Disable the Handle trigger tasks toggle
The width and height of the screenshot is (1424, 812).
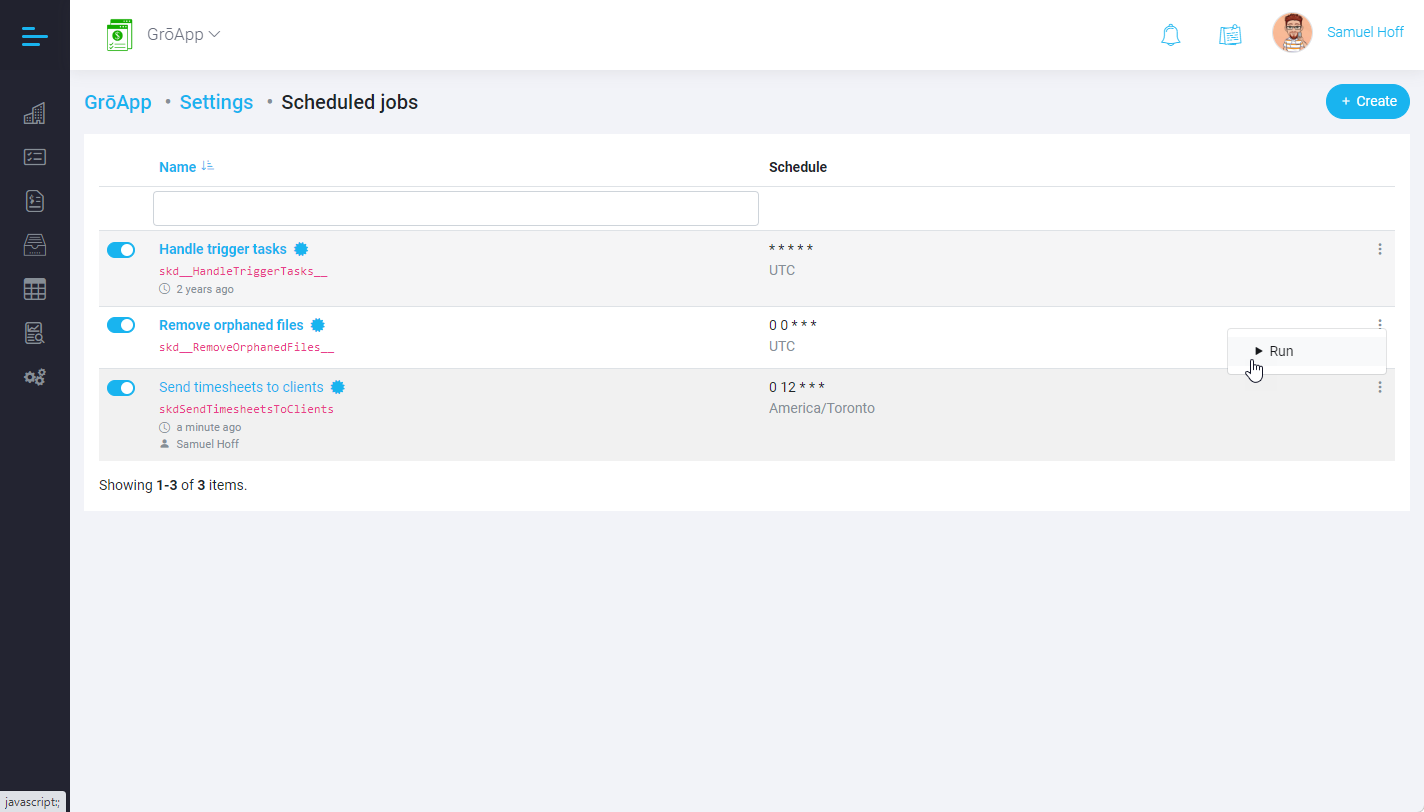121,250
